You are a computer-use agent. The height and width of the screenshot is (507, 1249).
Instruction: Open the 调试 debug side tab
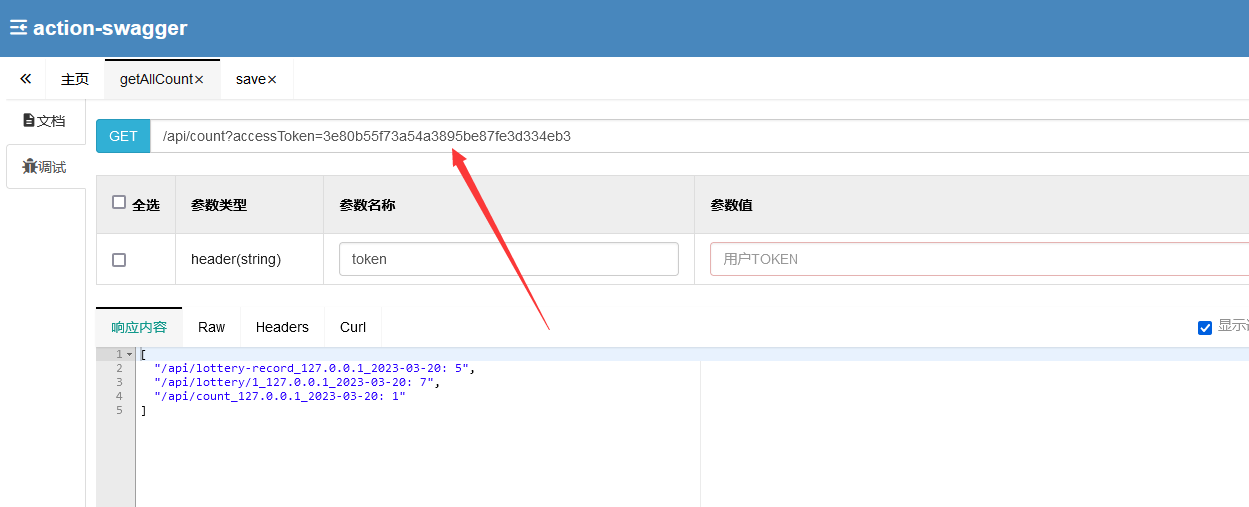click(x=44, y=167)
